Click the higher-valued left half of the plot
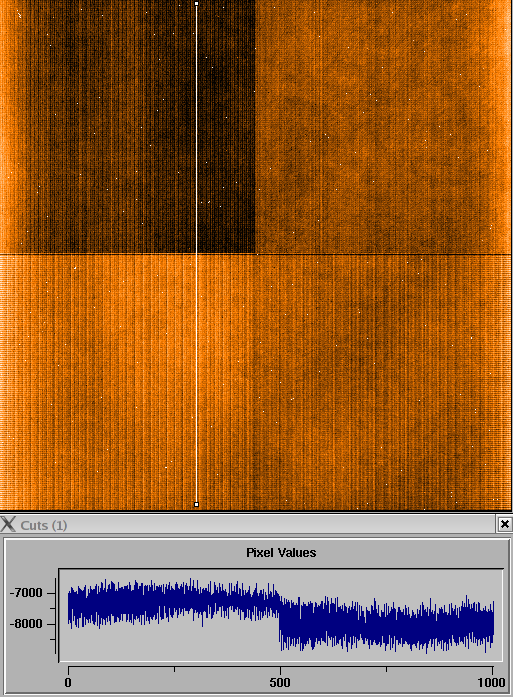 pyautogui.click(x=173, y=602)
